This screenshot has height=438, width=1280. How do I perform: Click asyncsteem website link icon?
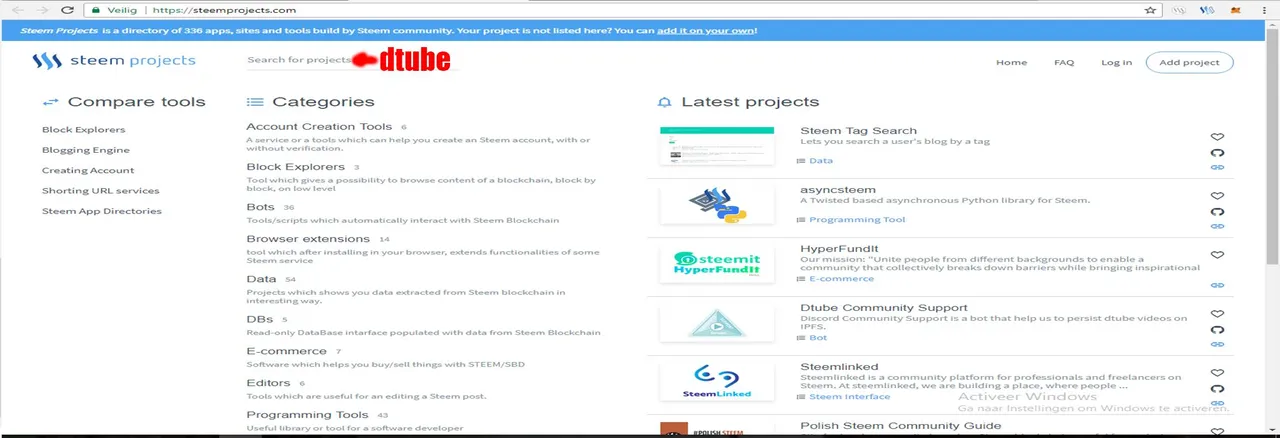1217,227
